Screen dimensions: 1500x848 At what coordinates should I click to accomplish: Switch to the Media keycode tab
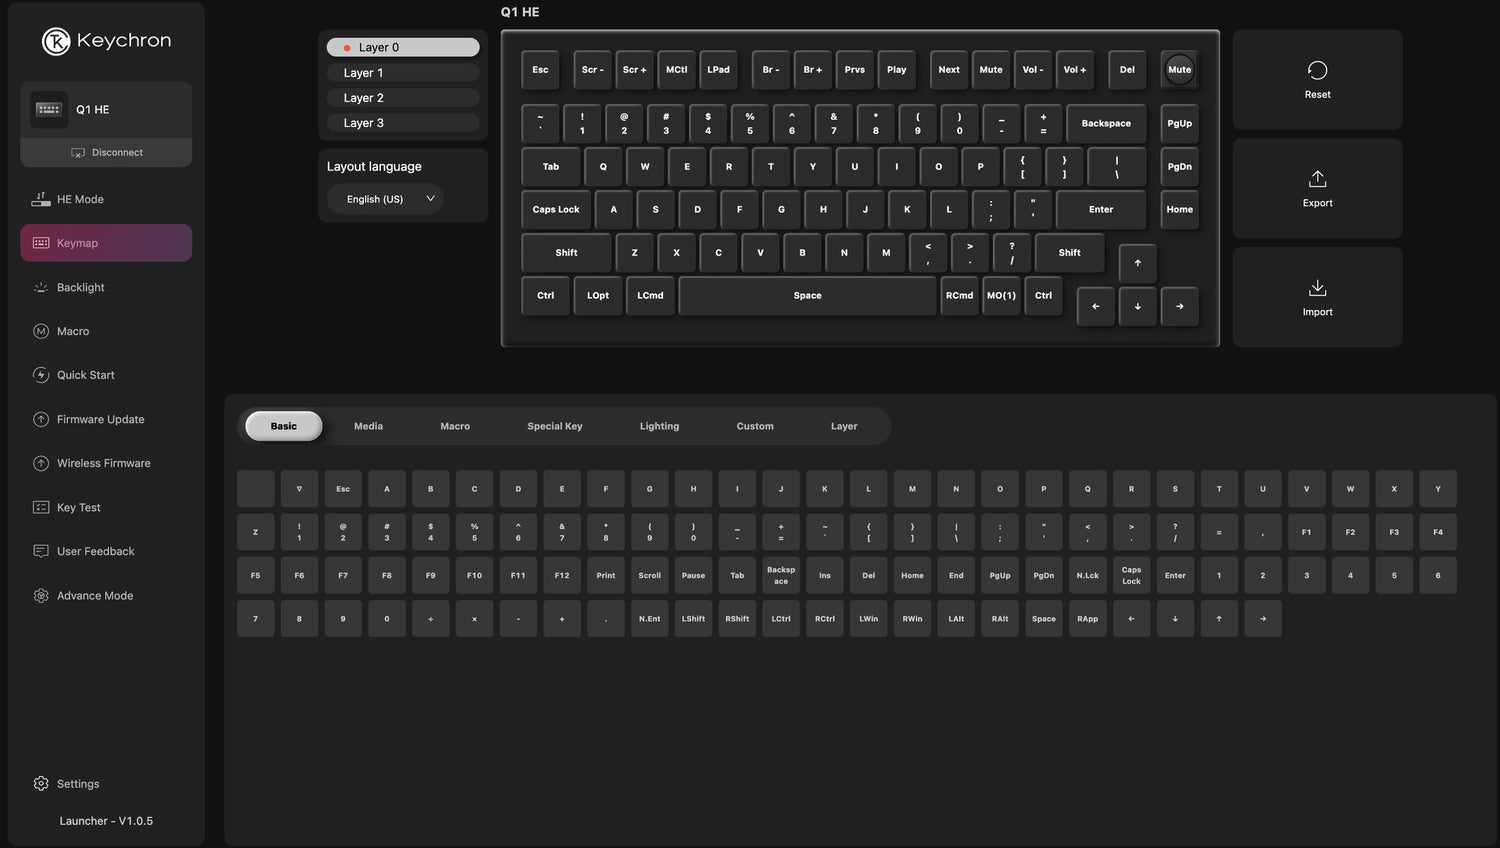(368, 426)
